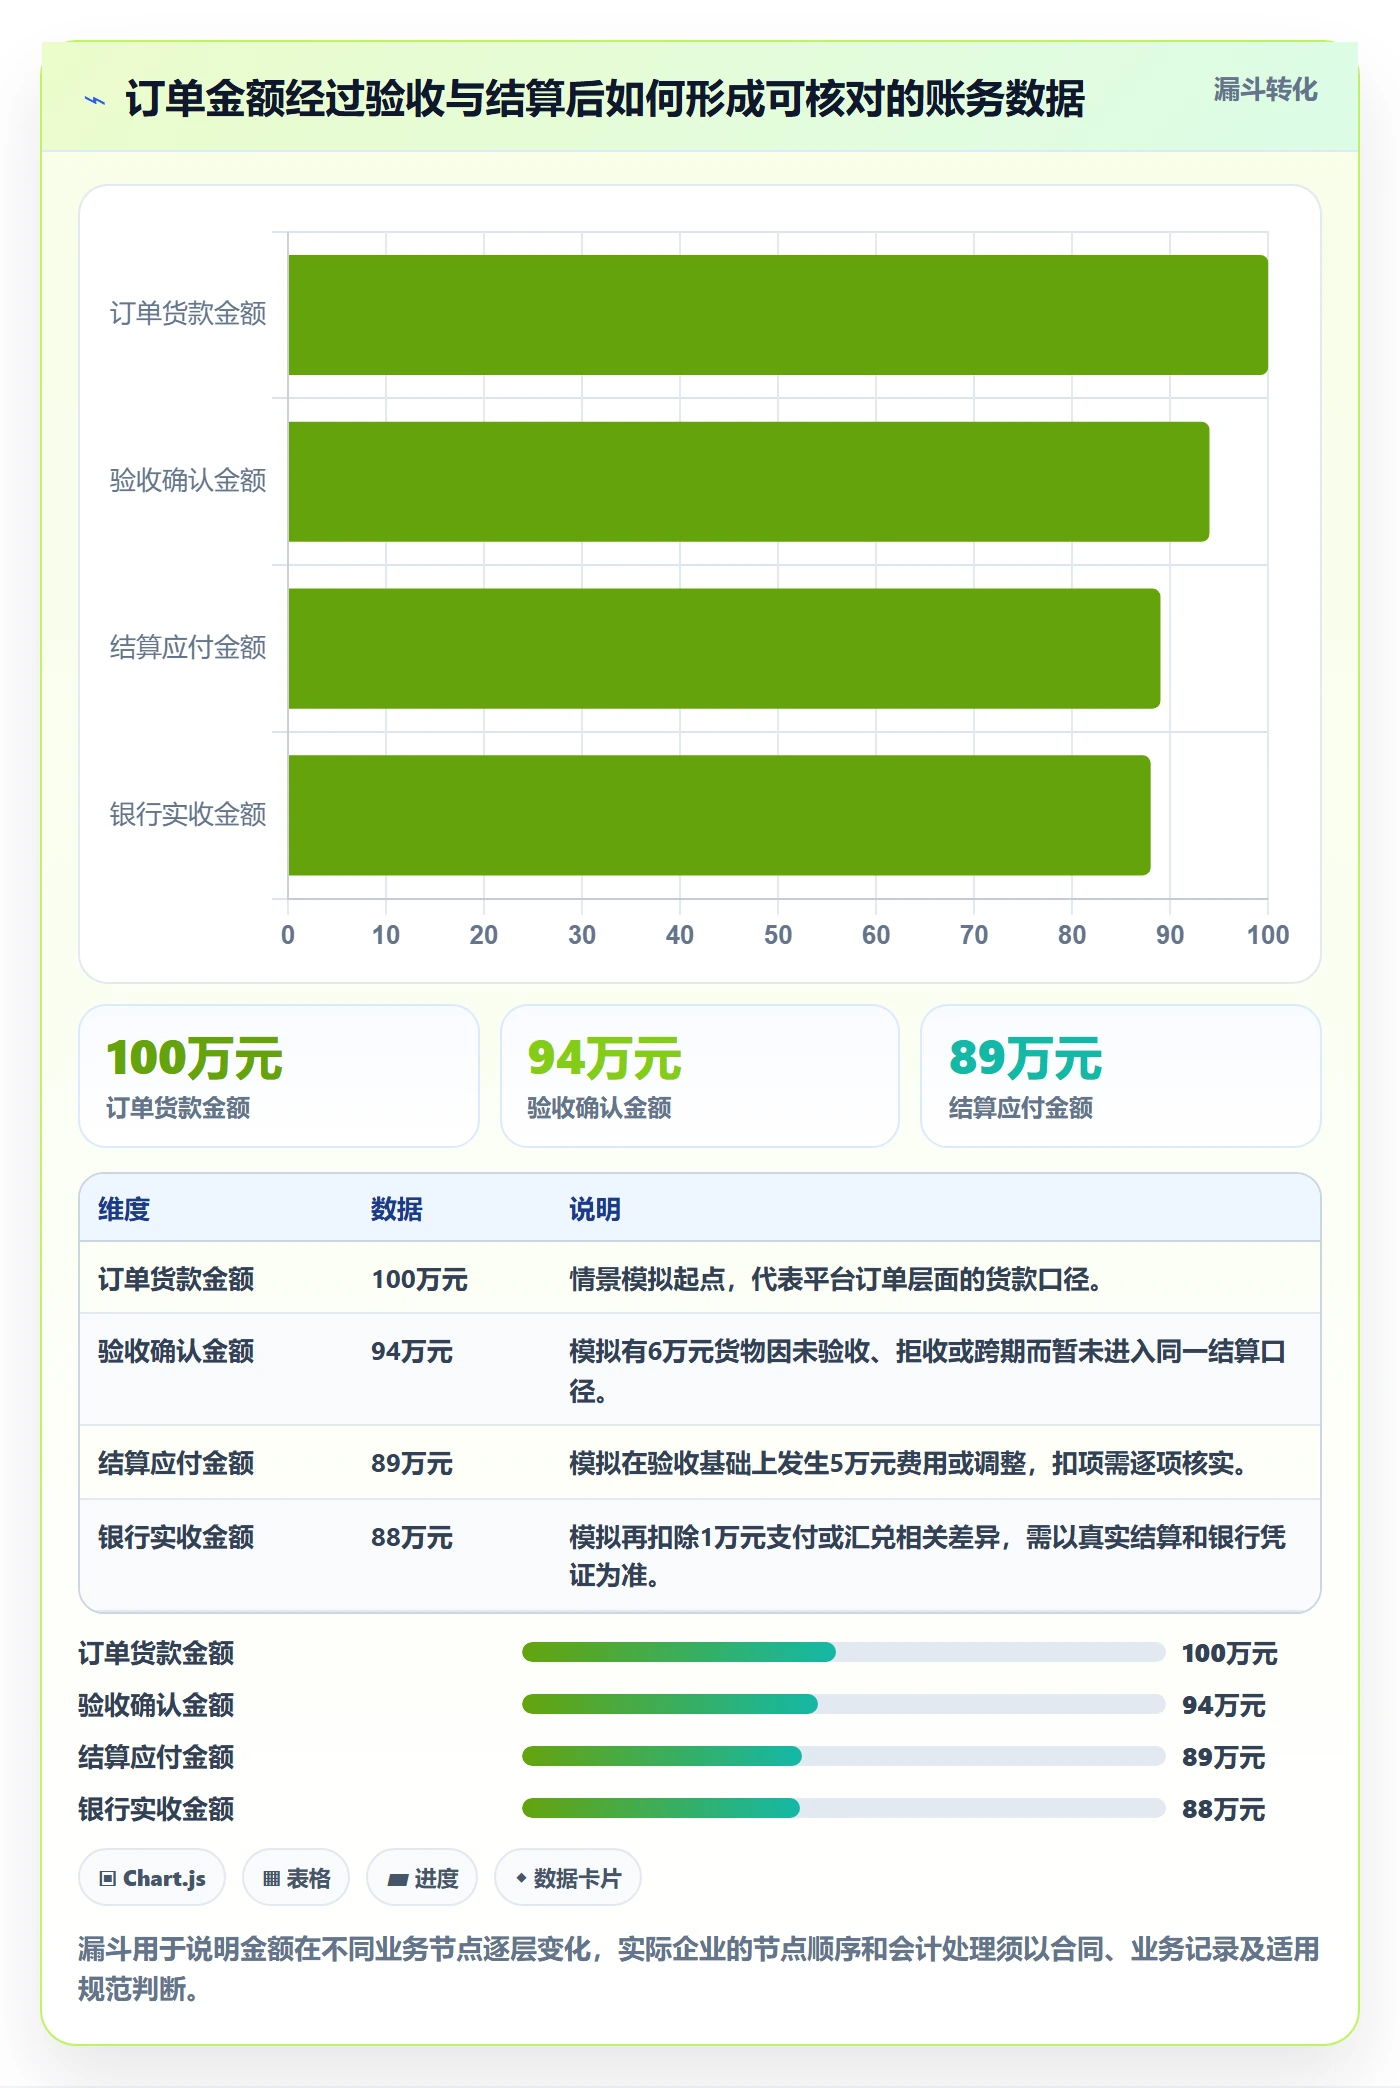Viewport: 1400px width, 2088px height.
Task: Click the diamond icon on 数据卡片 chip
Action: 521,1879
